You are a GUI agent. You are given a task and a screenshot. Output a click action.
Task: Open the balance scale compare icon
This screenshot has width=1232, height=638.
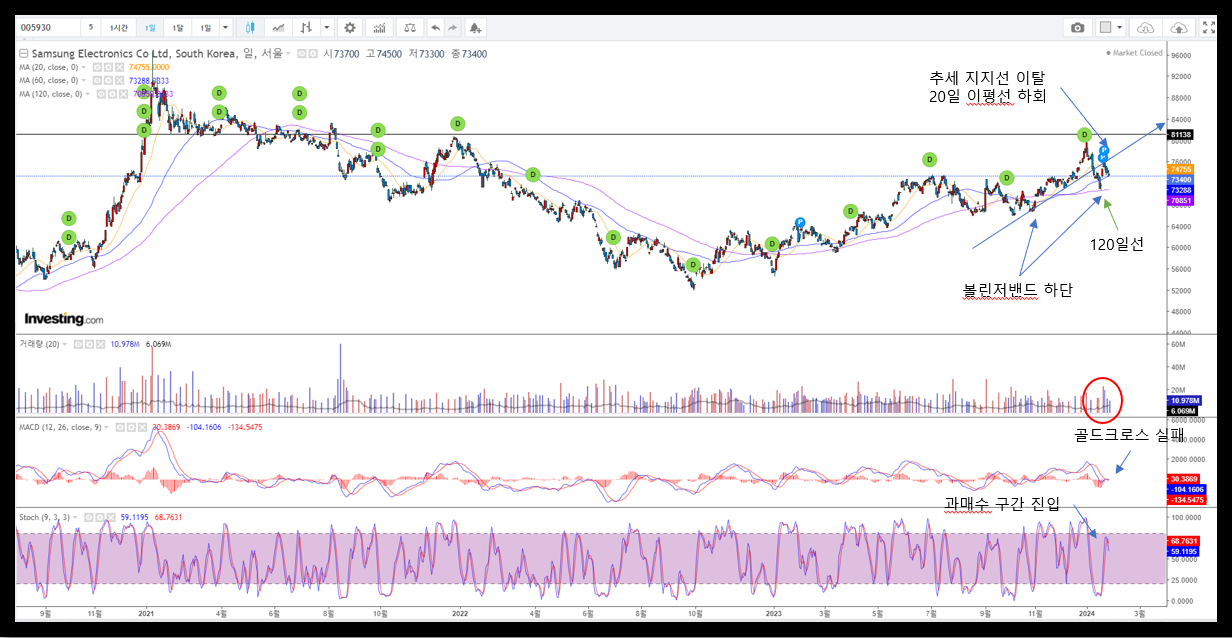[x=410, y=28]
